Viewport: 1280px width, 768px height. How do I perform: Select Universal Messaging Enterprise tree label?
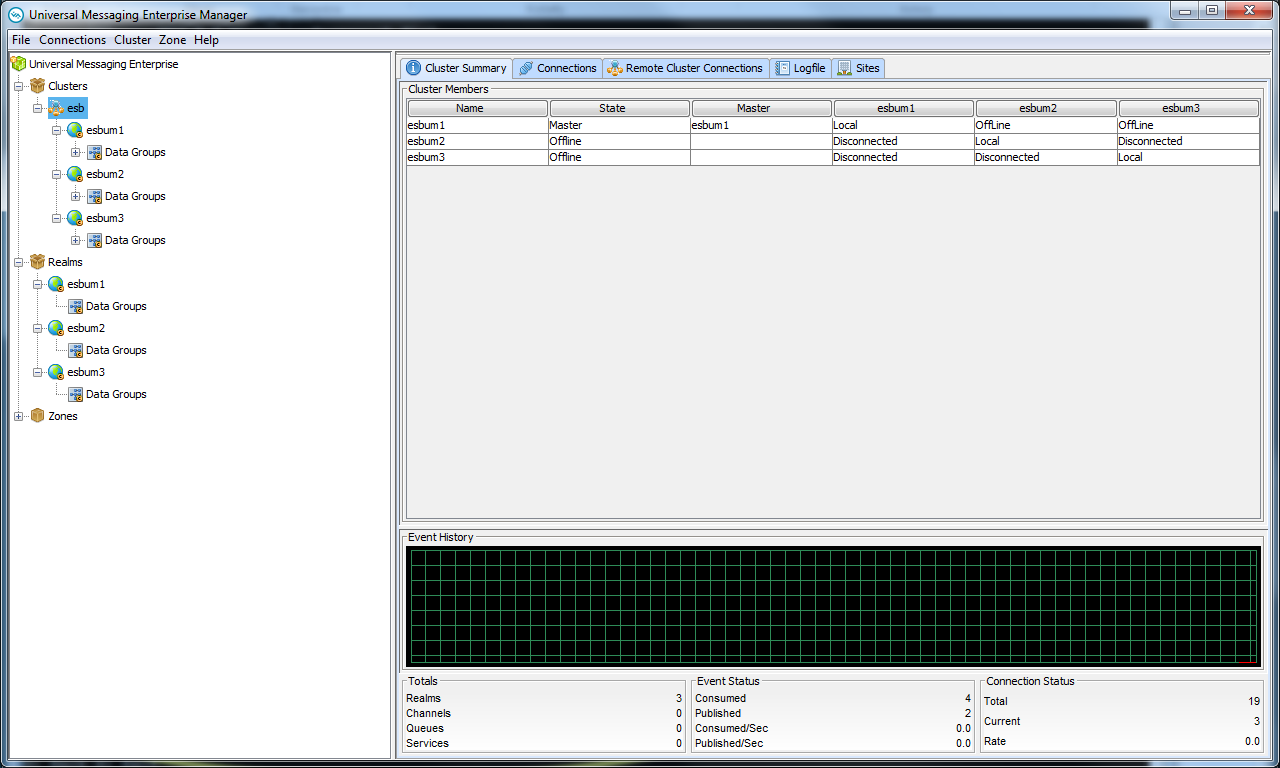[x=104, y=64]
